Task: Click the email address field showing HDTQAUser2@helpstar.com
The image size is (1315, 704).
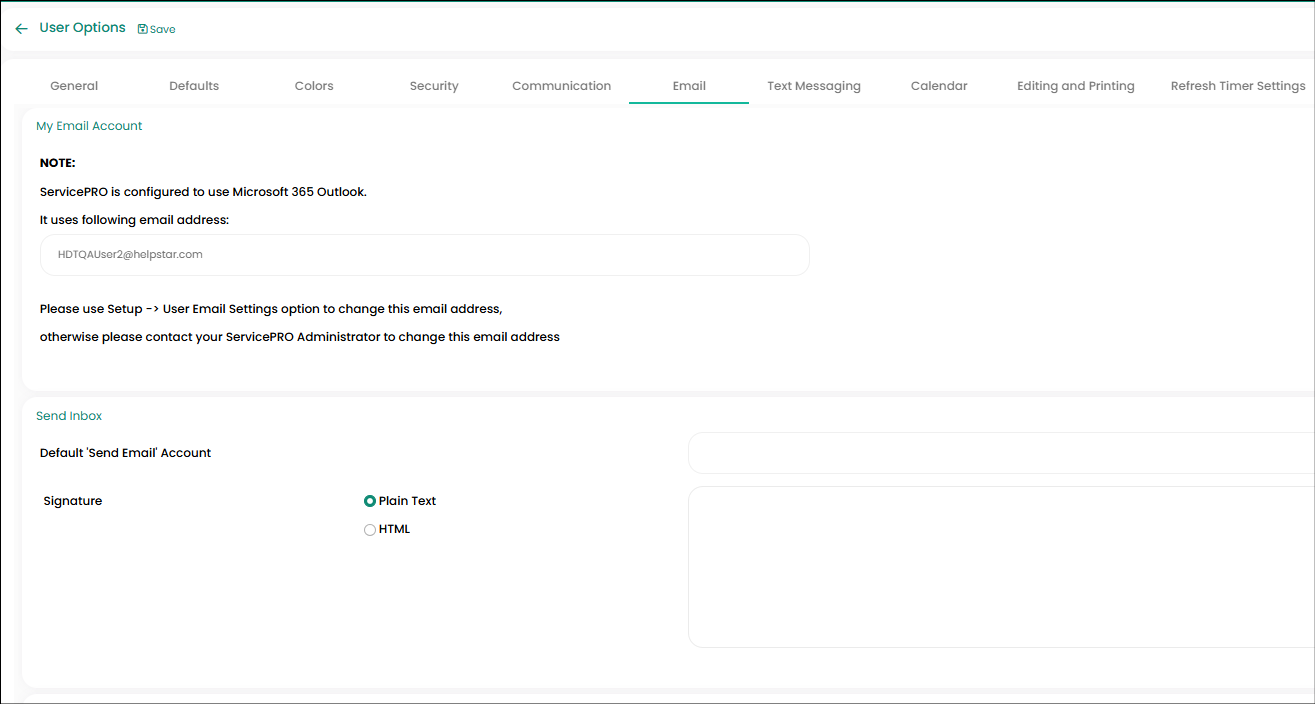Action: point(425,255)
